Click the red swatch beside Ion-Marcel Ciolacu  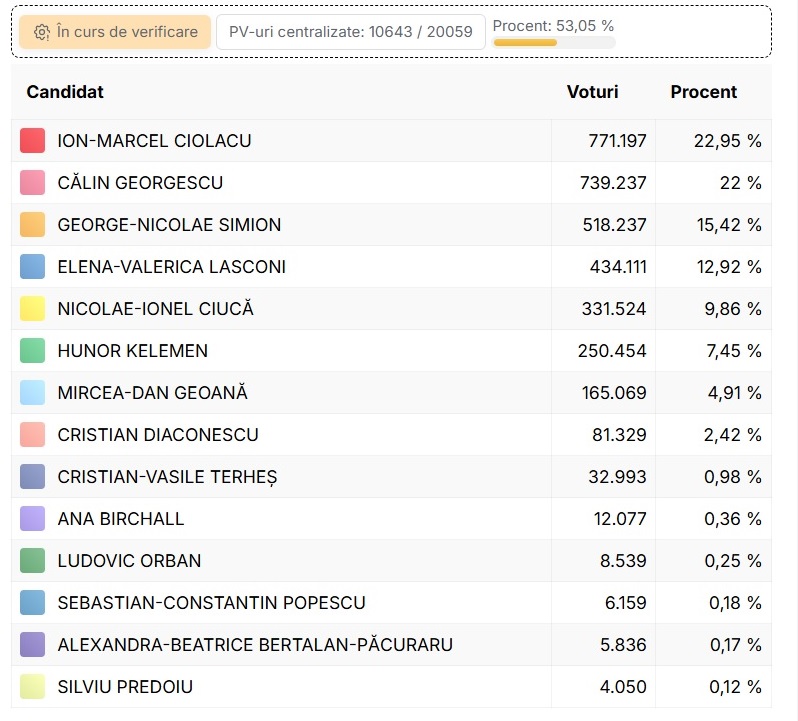(33, 141)
